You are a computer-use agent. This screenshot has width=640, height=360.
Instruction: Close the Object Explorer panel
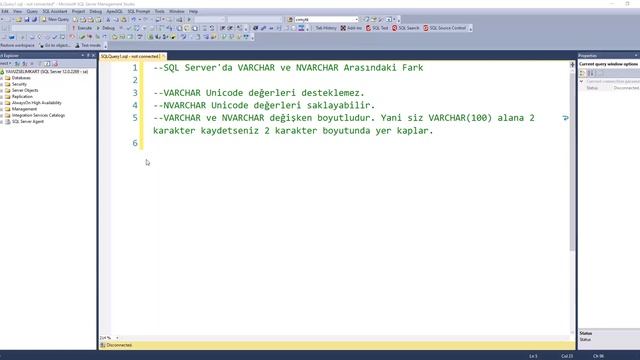(x=93, y=56)
